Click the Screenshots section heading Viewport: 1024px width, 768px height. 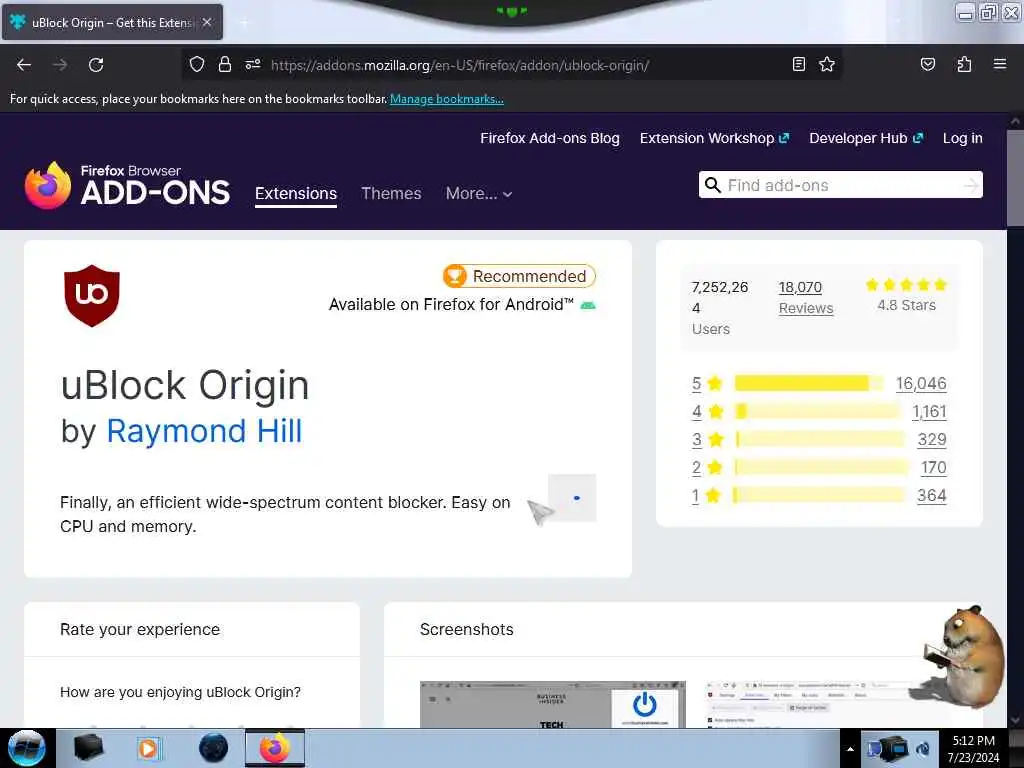(x=466, y=630)
